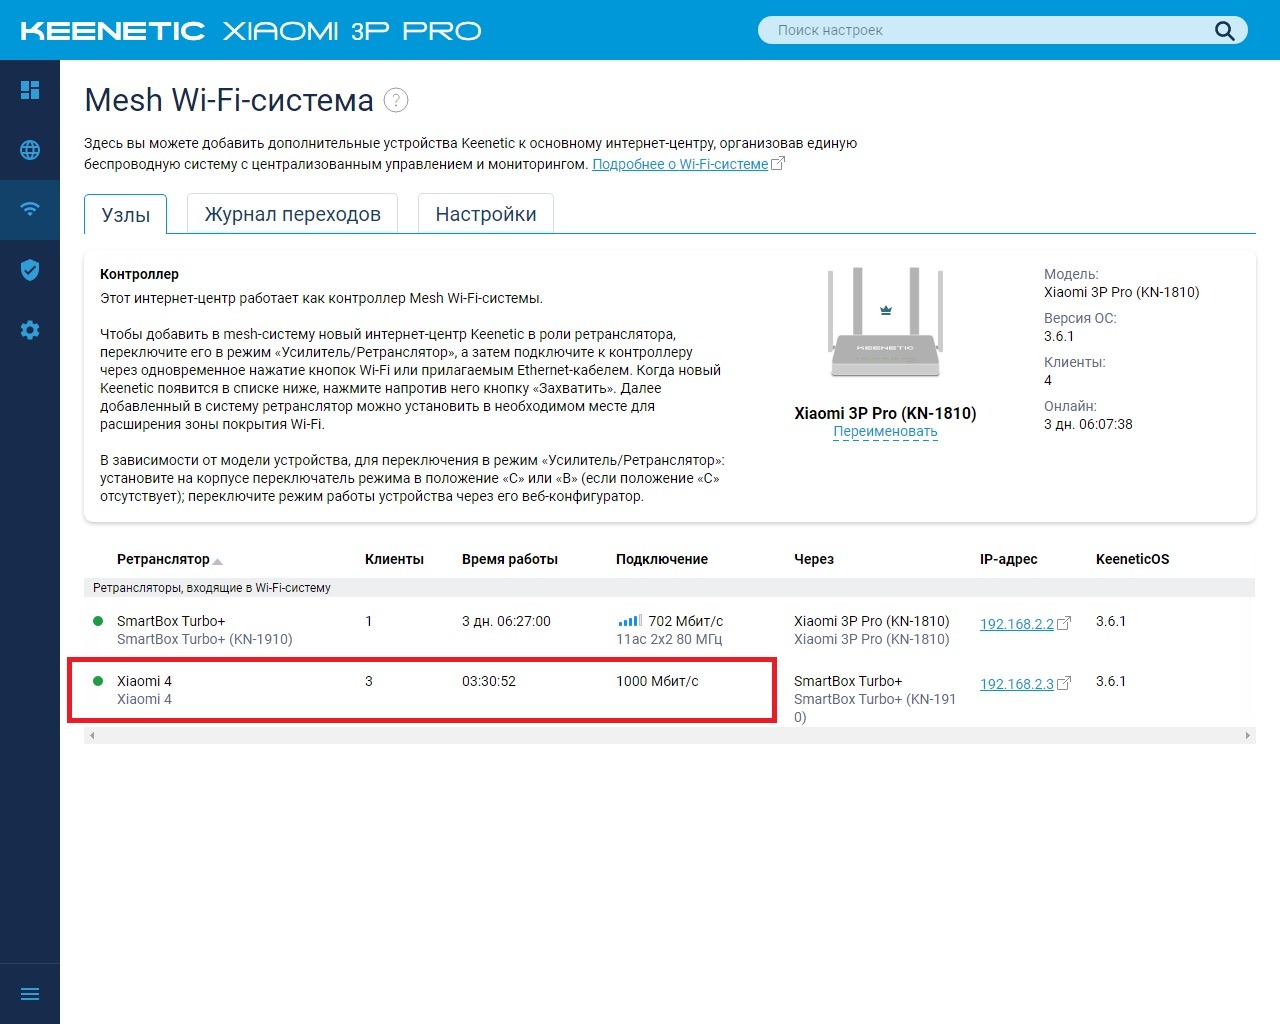This screenshot has height=1024, width=1280.
Task: Click the KeeneticOS column header
Action: click(x=1132, y=559)
